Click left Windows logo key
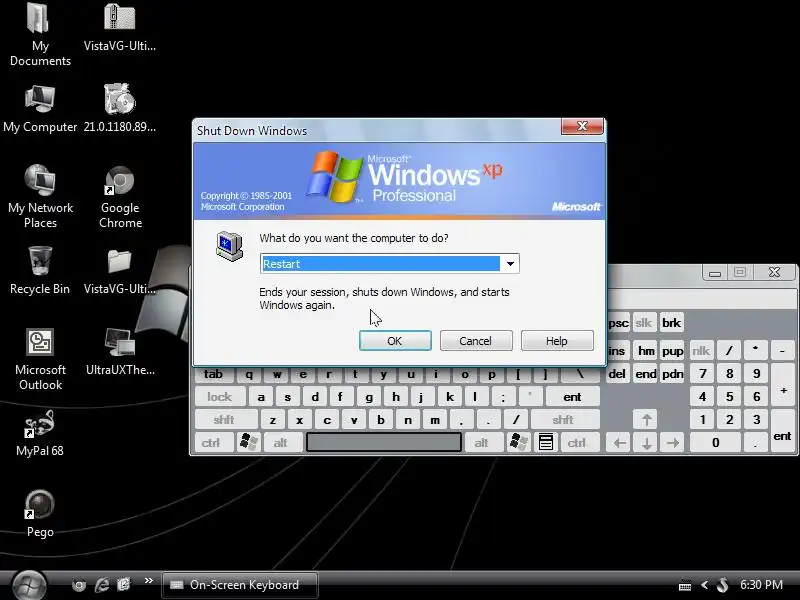The height and width of the screenshot is (600, 800). click(248, 442)
